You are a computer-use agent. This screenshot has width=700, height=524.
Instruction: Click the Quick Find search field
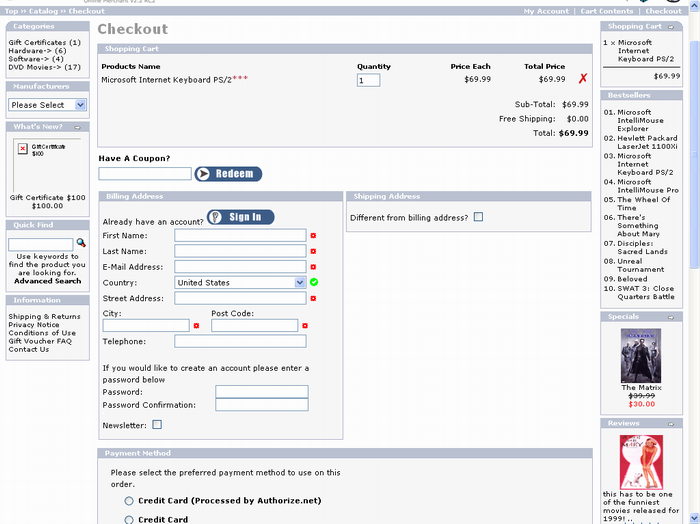pos(41,244)
